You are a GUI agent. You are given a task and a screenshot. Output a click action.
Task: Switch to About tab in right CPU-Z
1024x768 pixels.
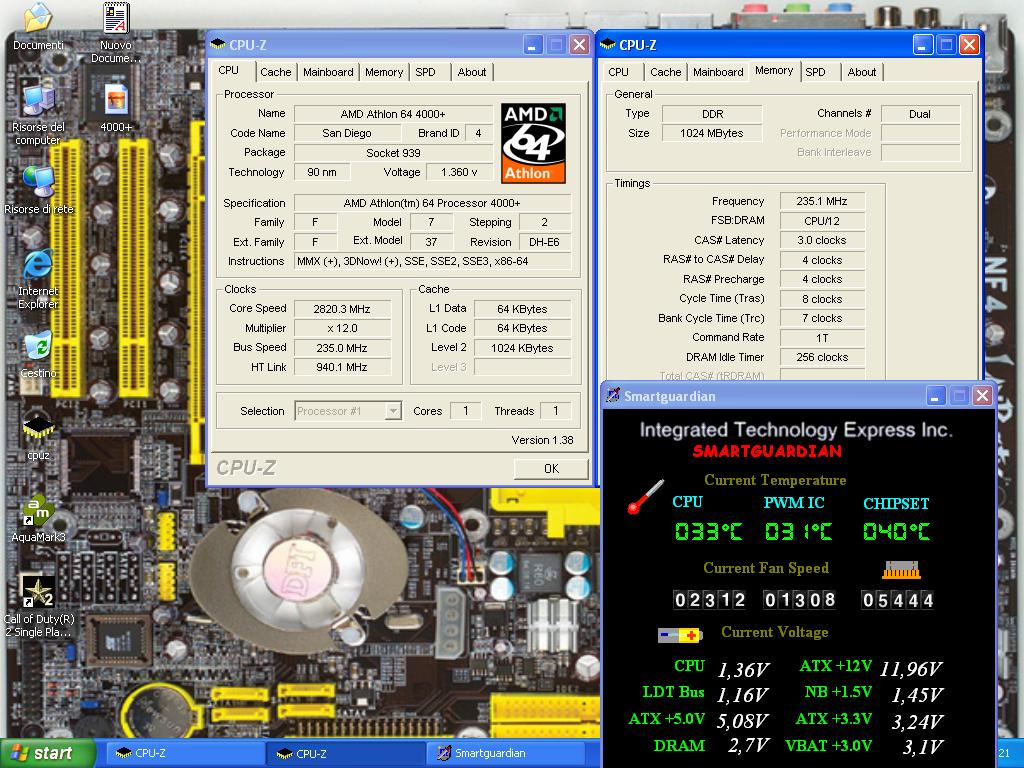click(862, 72)
